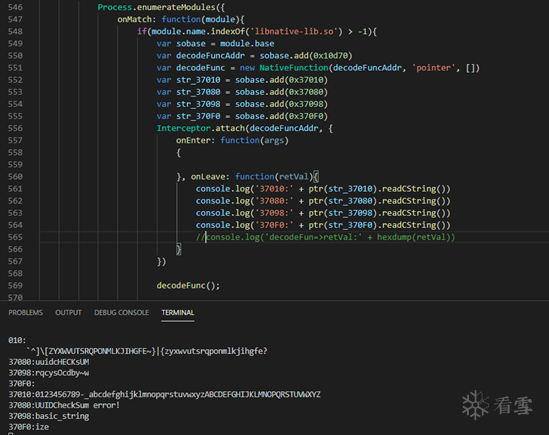Click line number 546 in gutter
The height and width of the screenshot is (435, 549).
click(x=15, y=7)
